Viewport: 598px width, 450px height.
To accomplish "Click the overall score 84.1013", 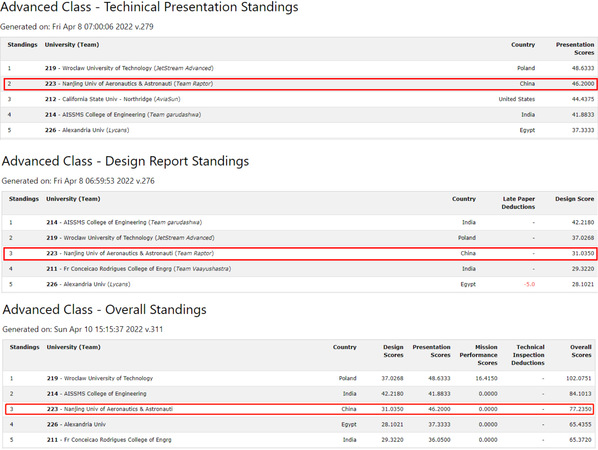I will tap(580, 394).
